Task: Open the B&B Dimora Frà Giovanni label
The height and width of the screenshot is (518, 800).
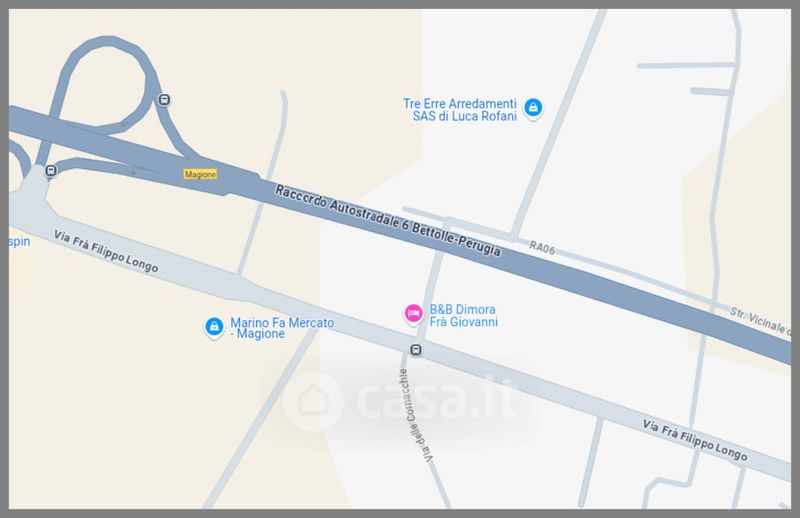Action: [x=463, y=315]
